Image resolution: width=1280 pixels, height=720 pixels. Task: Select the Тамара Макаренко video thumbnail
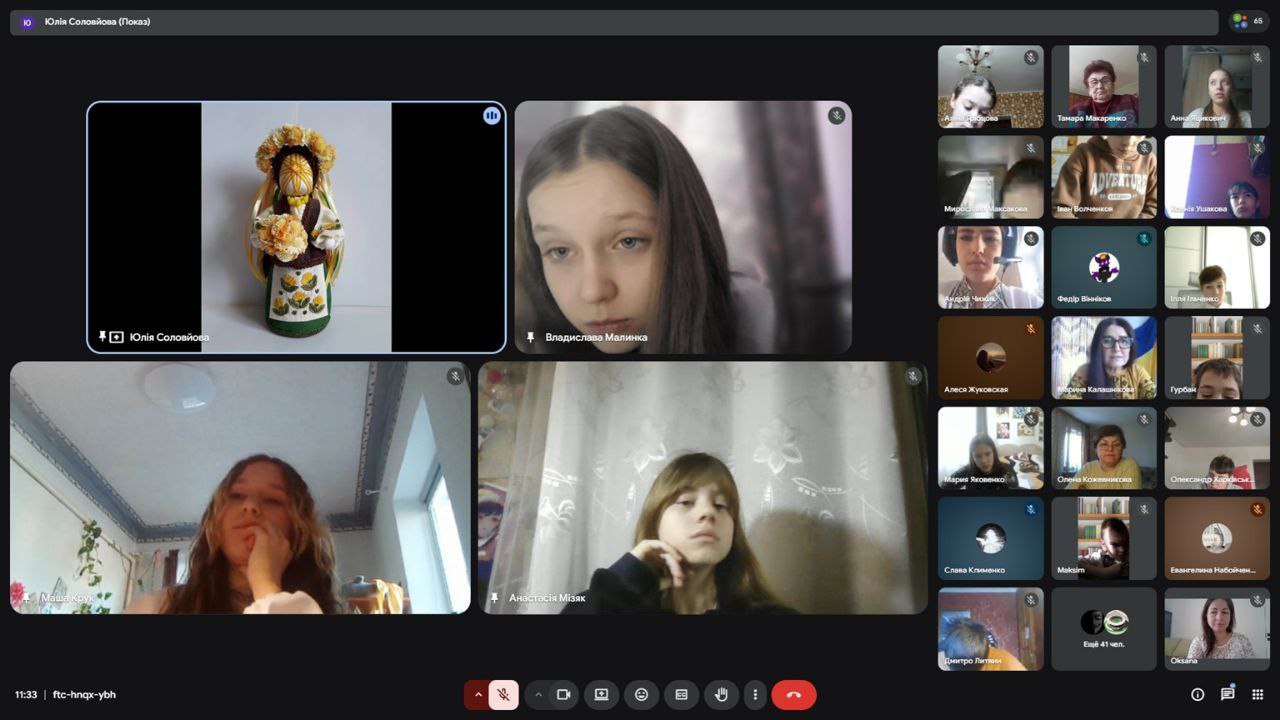pyautogui.click(x=1103, y=86)
